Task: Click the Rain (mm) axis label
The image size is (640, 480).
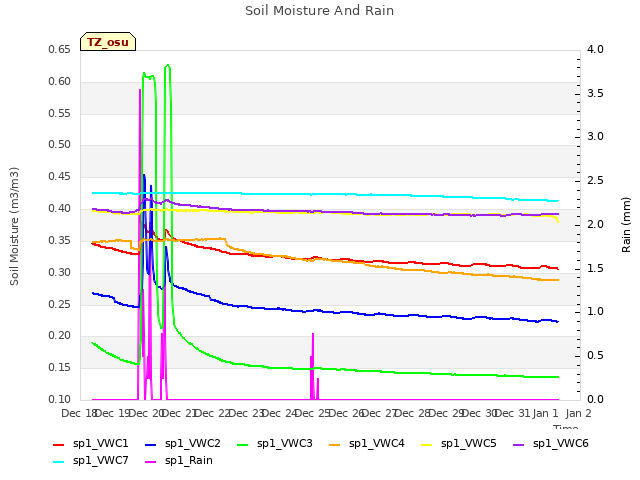Action: click(x=626, y=225)
